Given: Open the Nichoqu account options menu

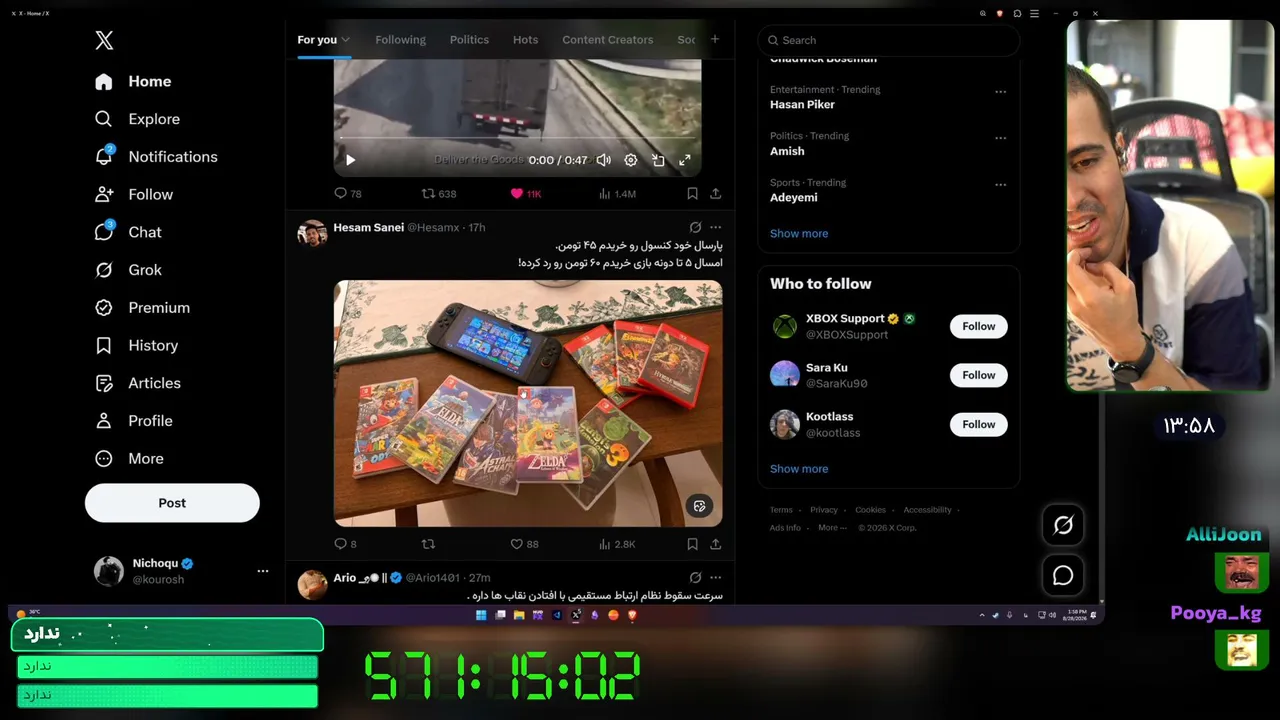Looking at the screenshot, I should (x=263, y=571).
